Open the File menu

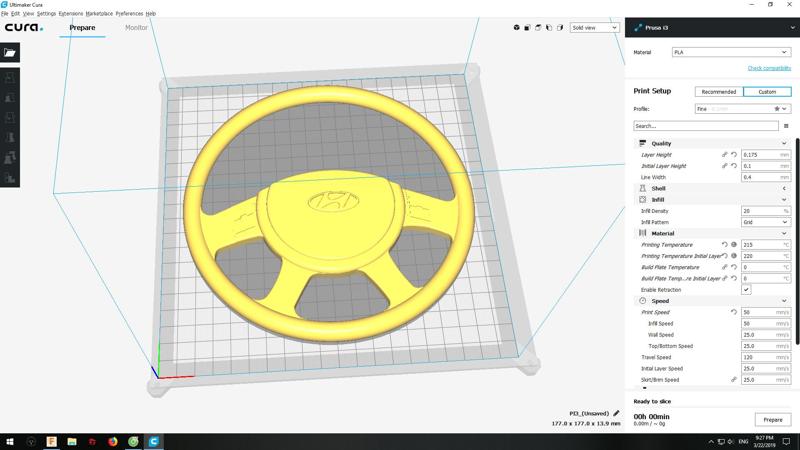[5, 14]
